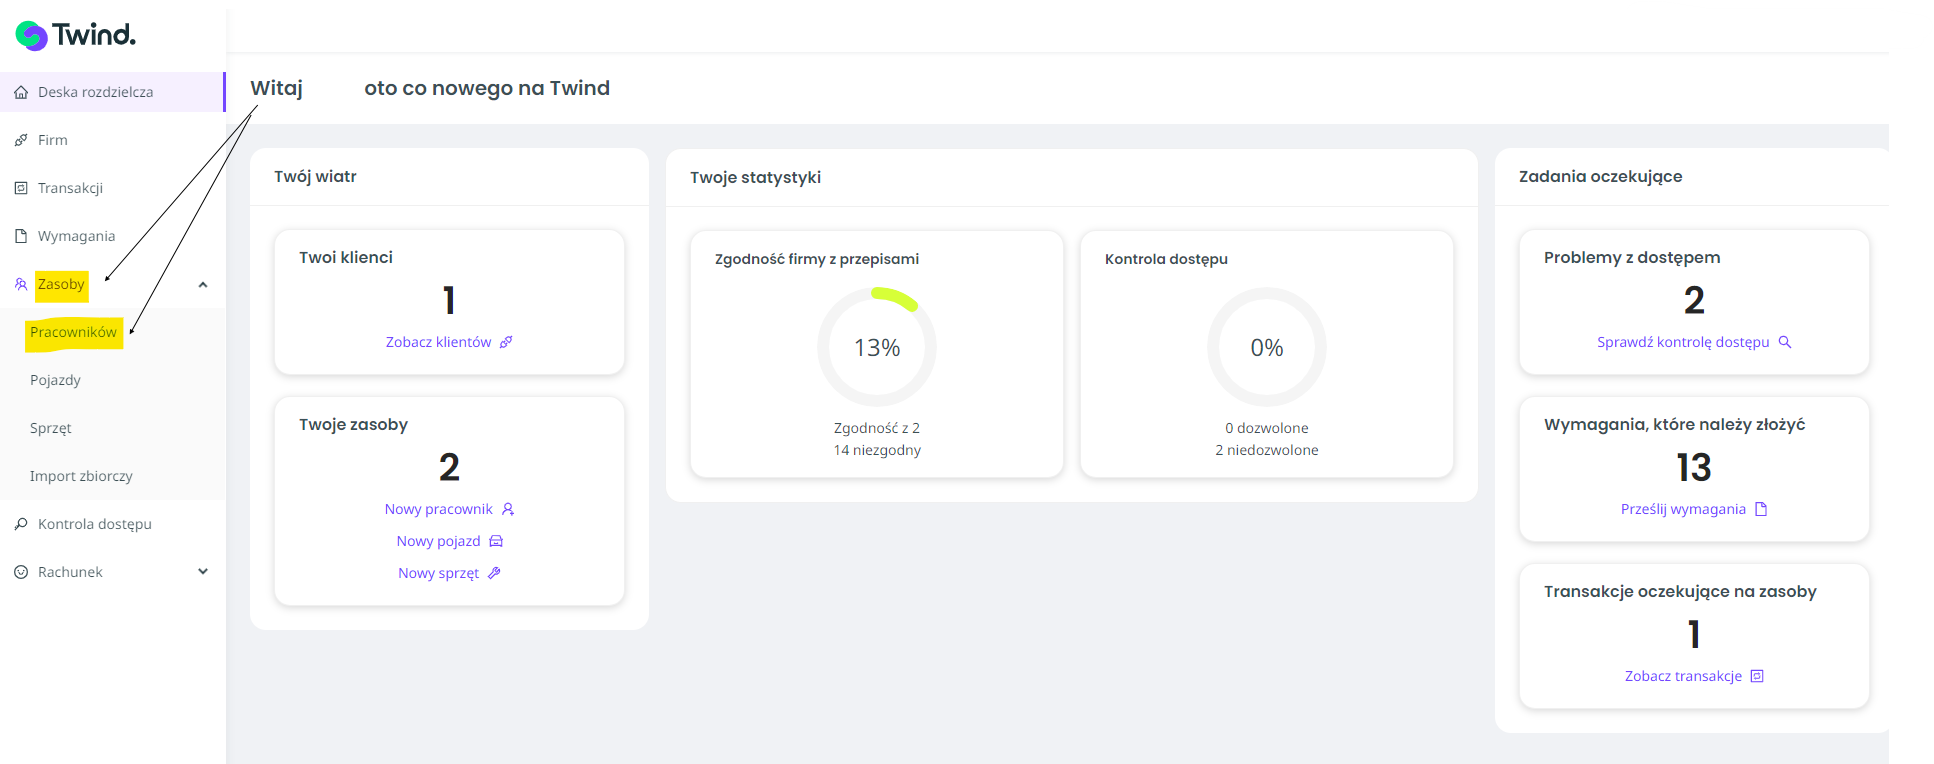Screen dimensions: 1934x764
Task: Click the document icon beside Wymagania
Action: (21, 236)
